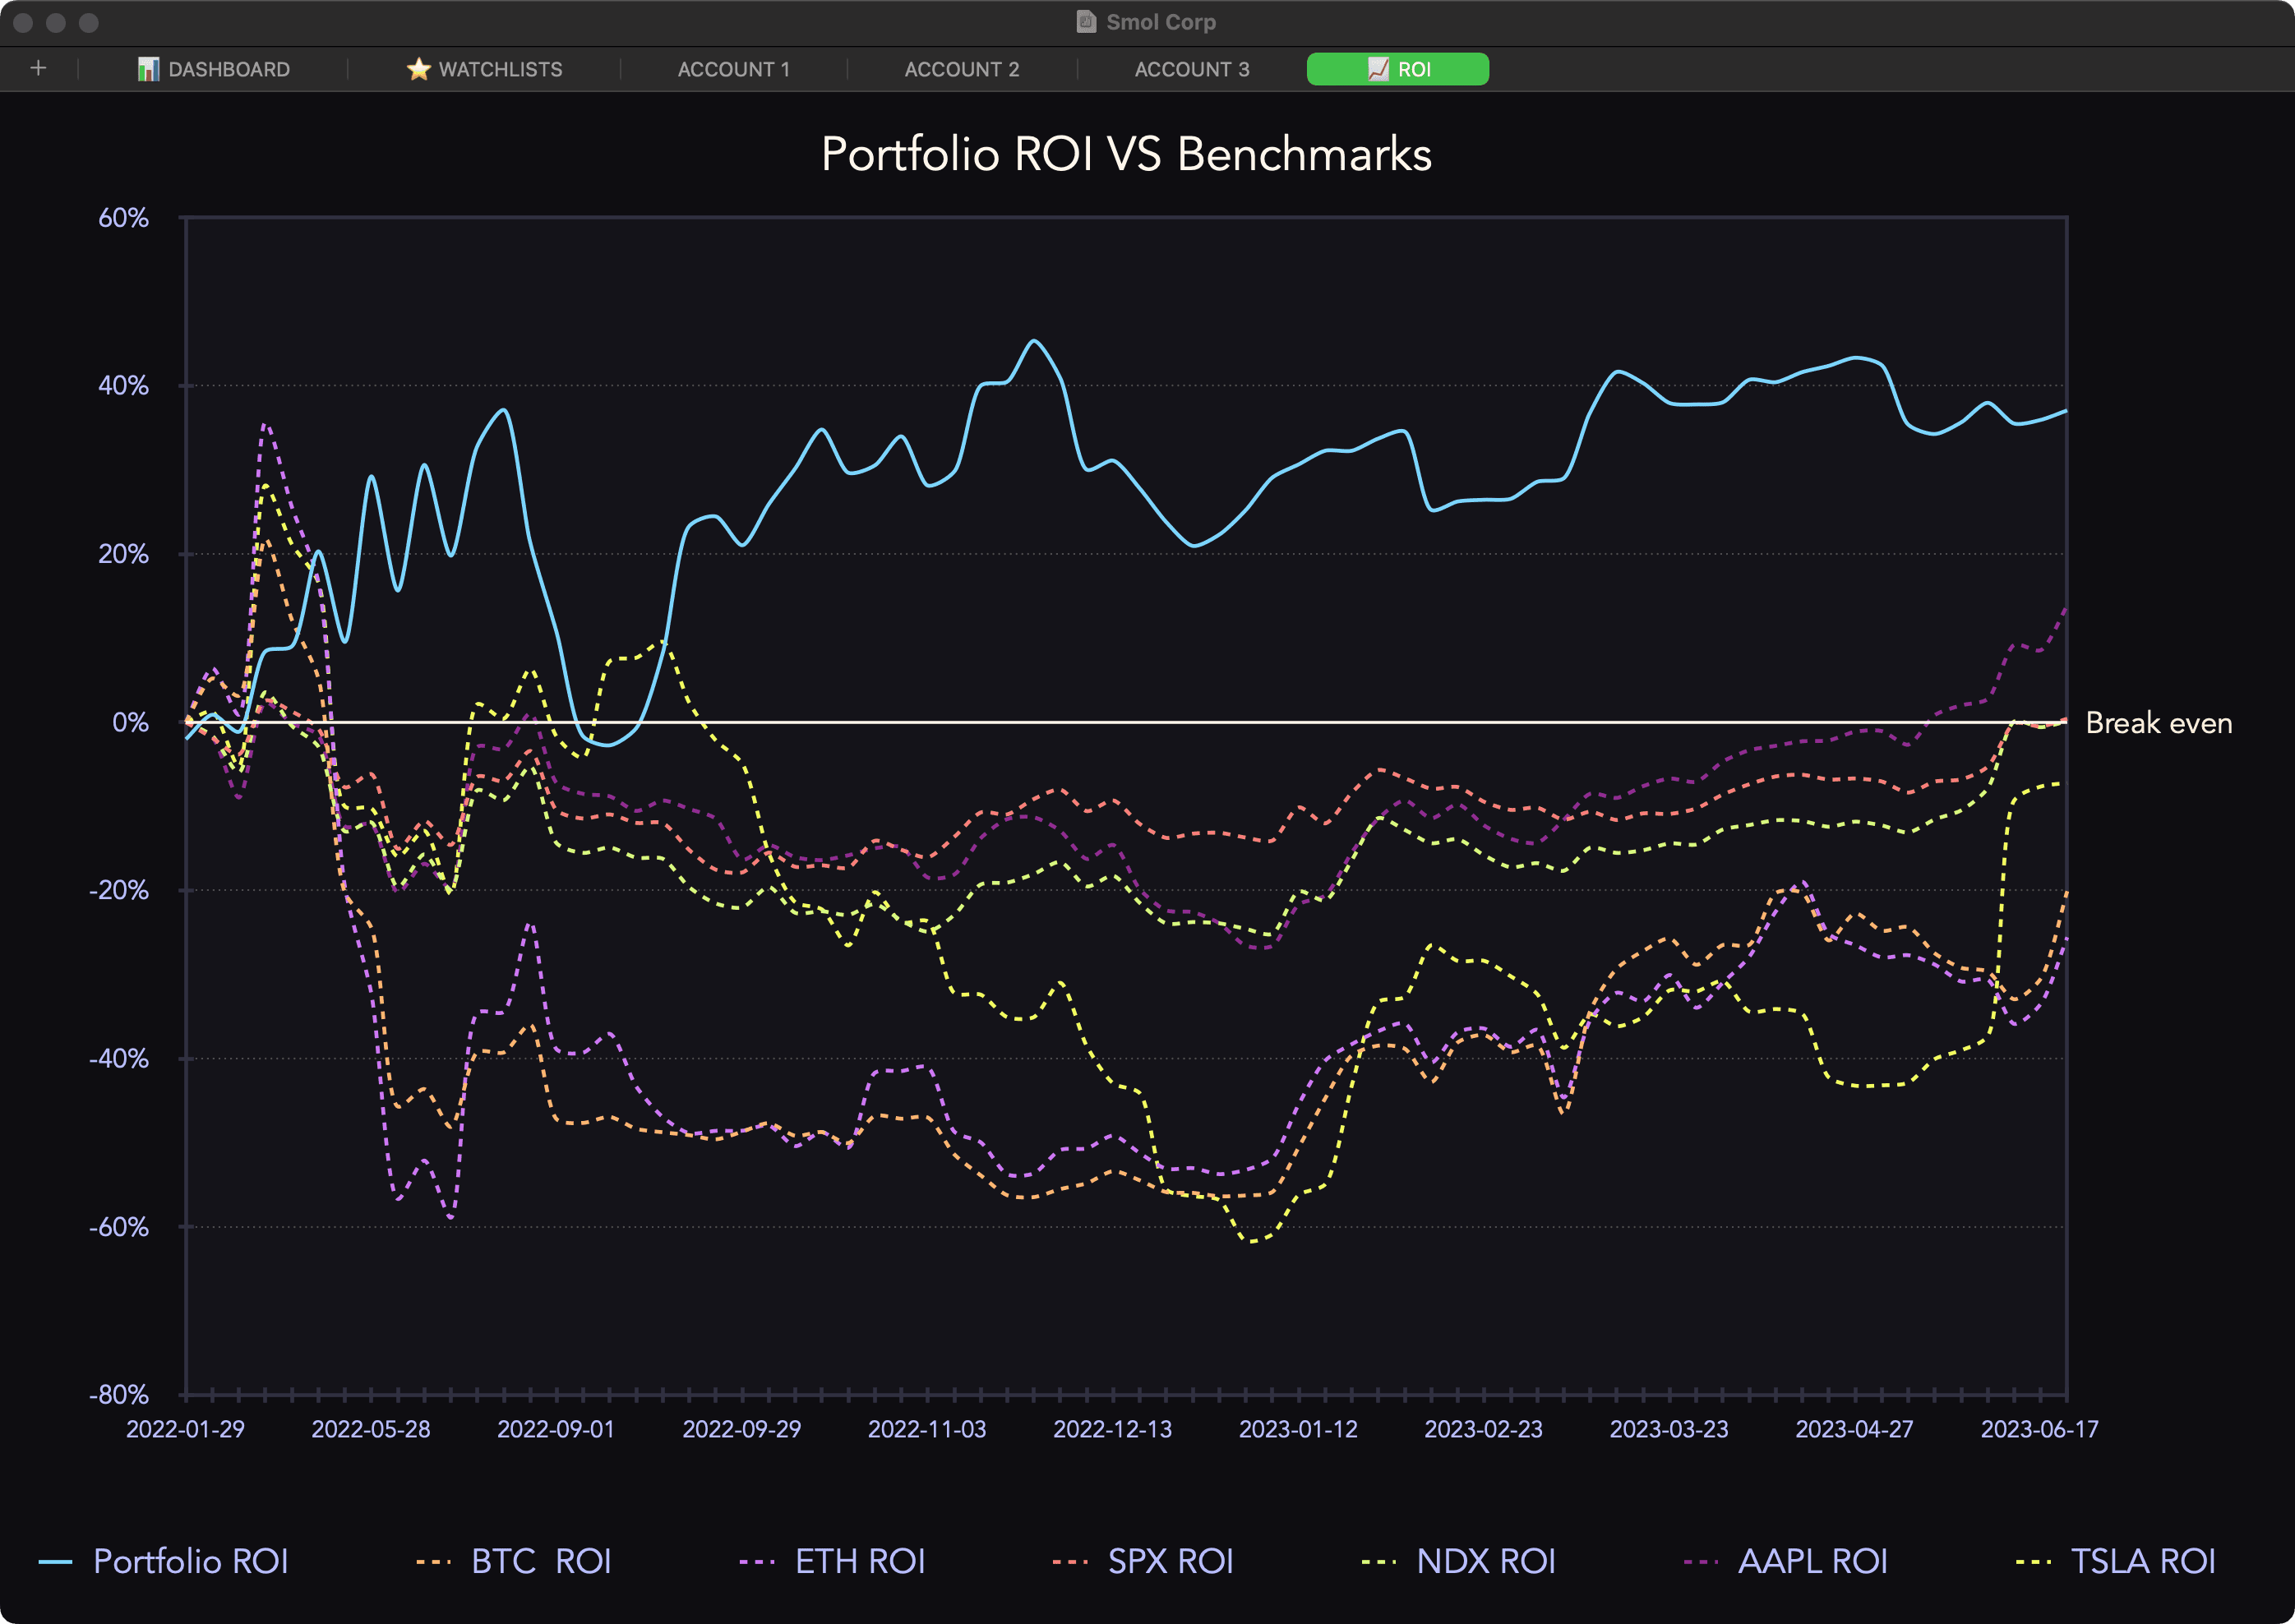Click the 2022-05-28 date axis label
The image size is (2295, 1624).
(x=371, y=1429)
